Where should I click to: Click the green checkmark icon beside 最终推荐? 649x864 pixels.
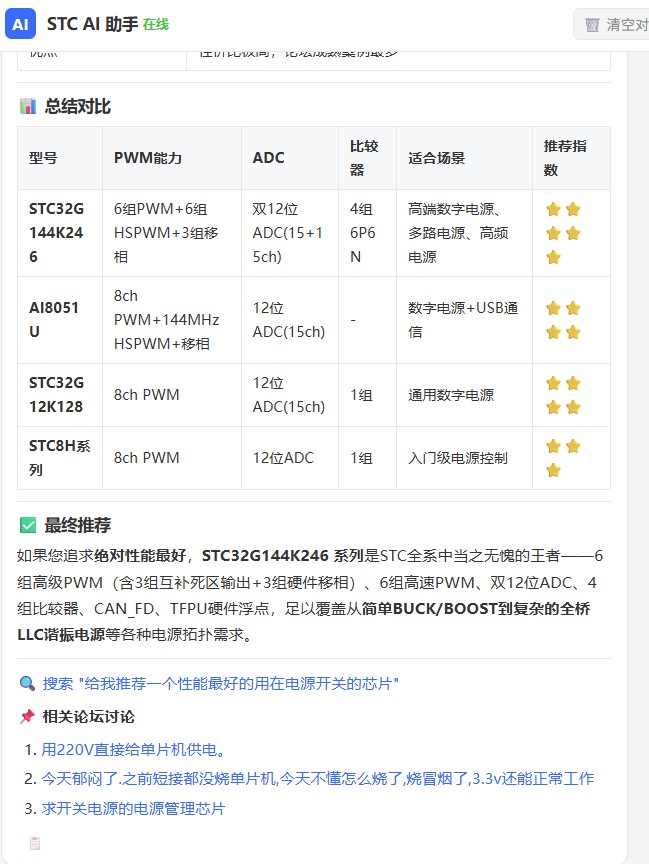click(x=28, y=525)
